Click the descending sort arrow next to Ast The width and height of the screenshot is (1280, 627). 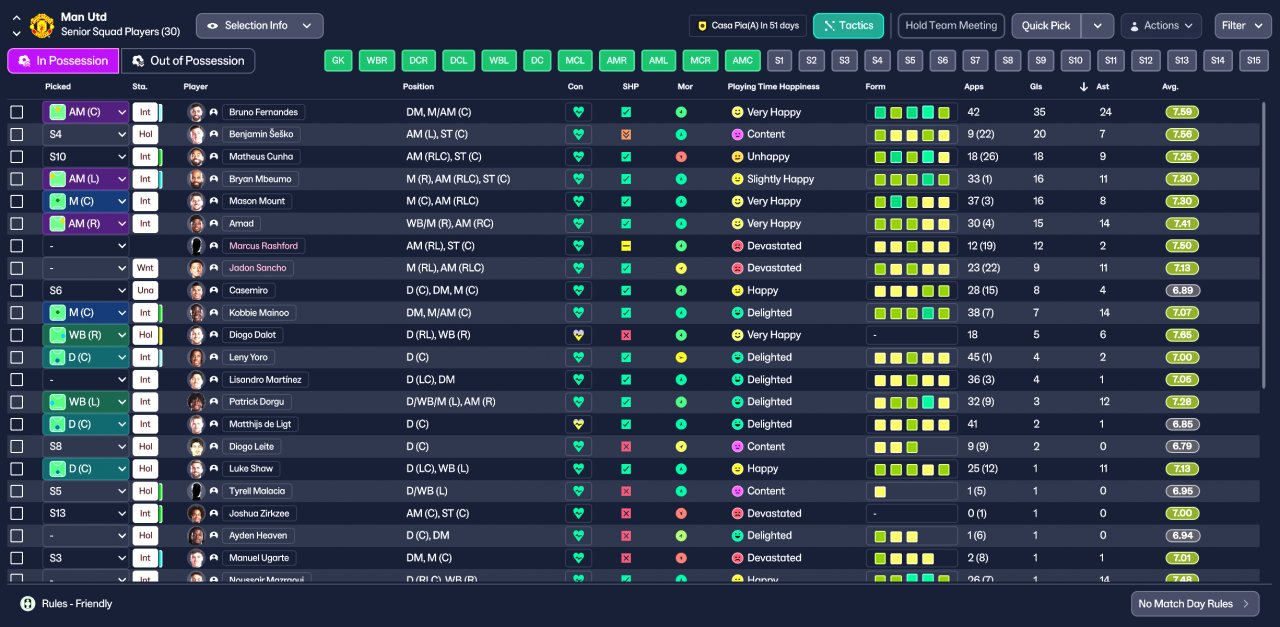point(1084,87)
